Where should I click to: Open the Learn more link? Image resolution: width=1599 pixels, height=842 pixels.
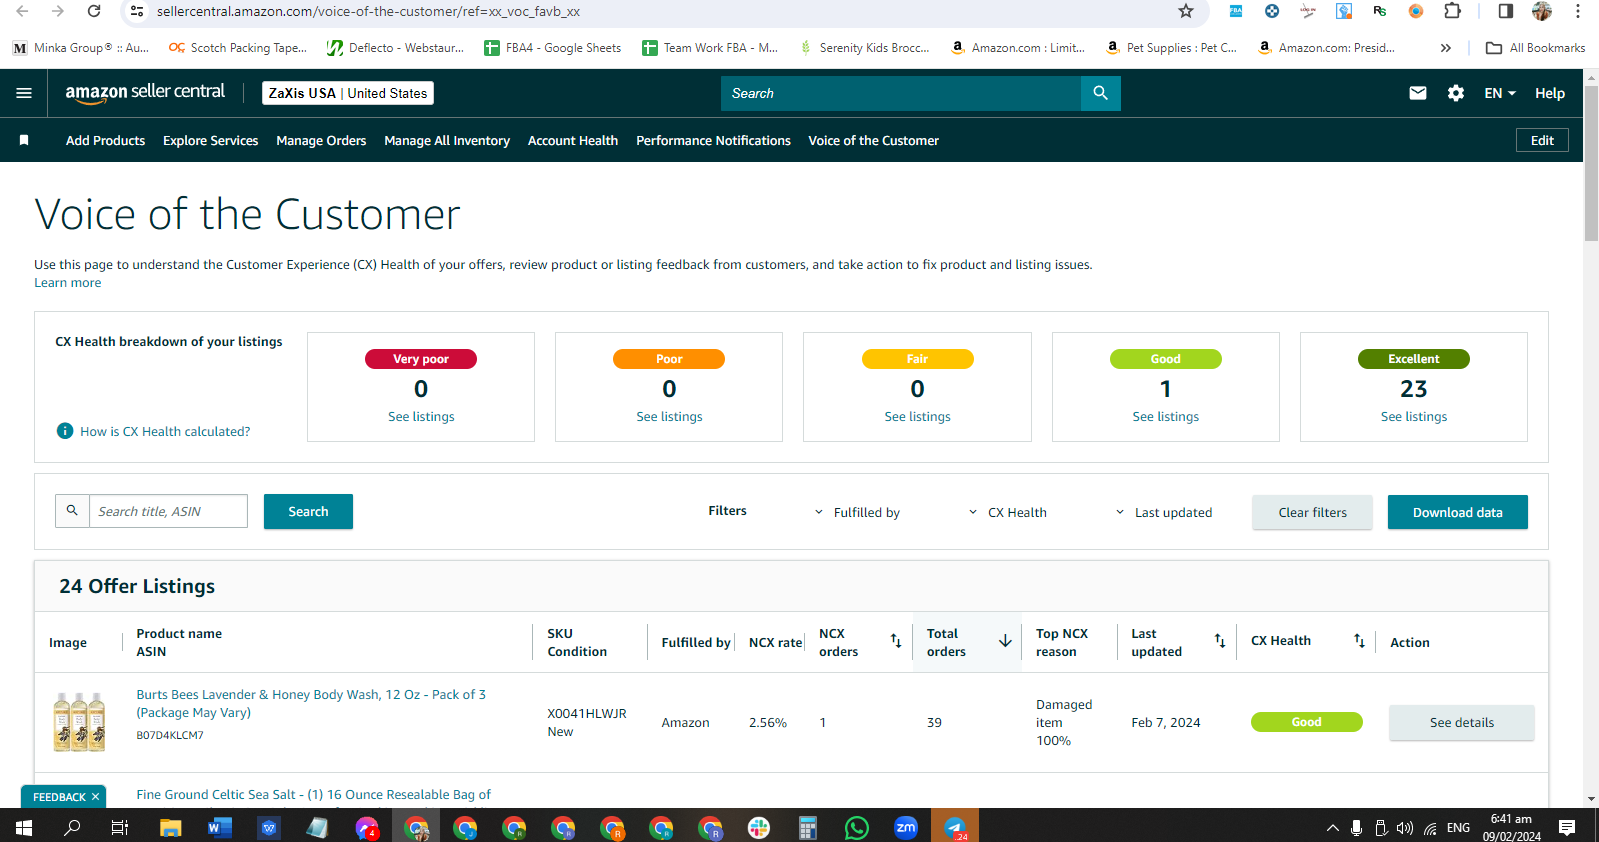(x=68, y=283)
